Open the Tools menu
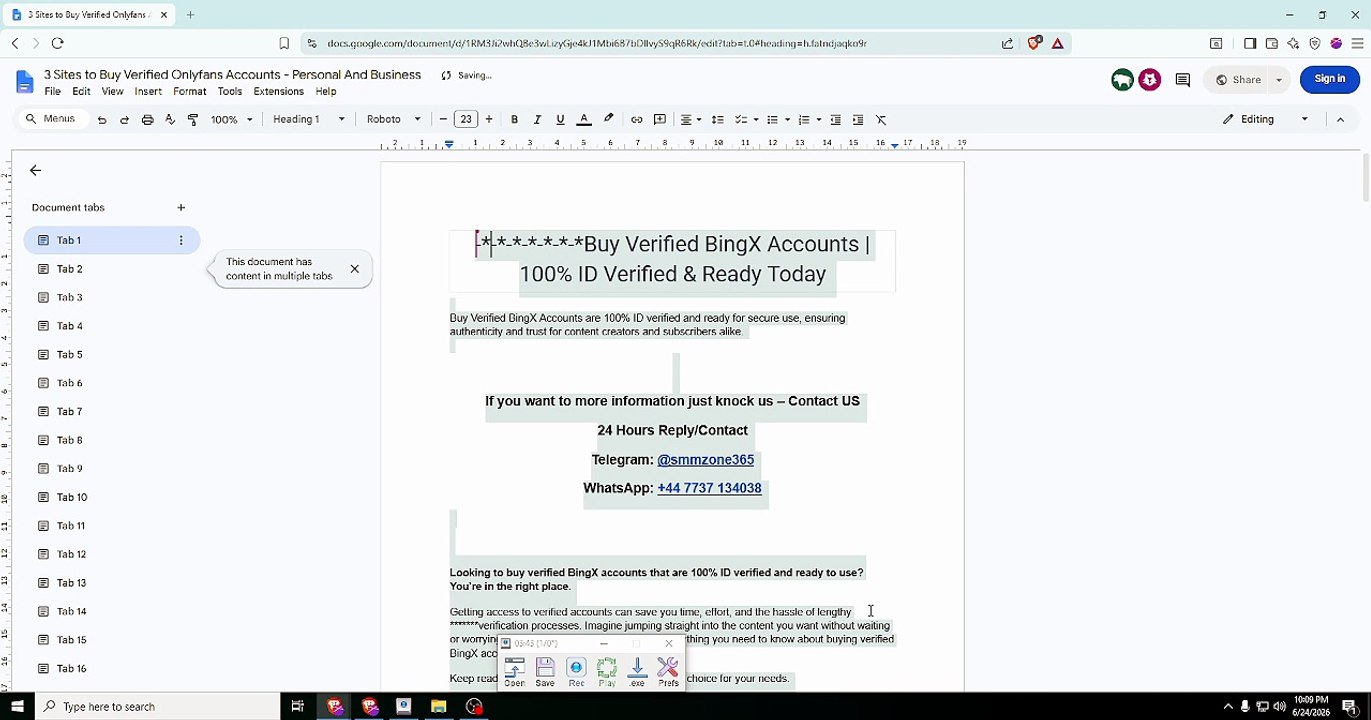This screenshot has width=1371, height=720. tap(230, 92)
